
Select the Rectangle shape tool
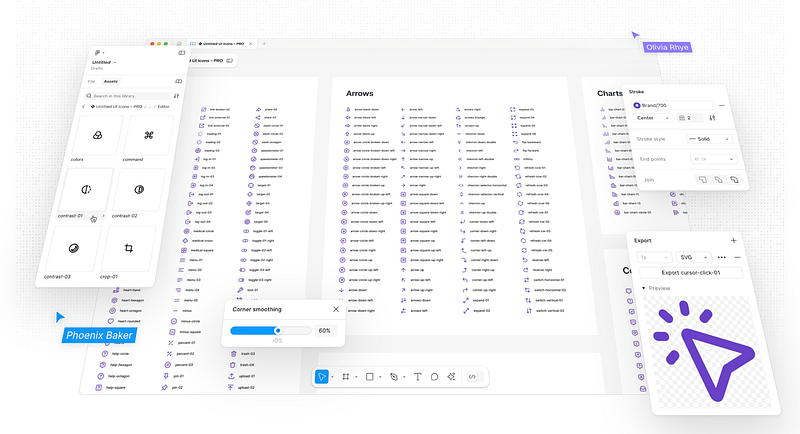(369, 377)
